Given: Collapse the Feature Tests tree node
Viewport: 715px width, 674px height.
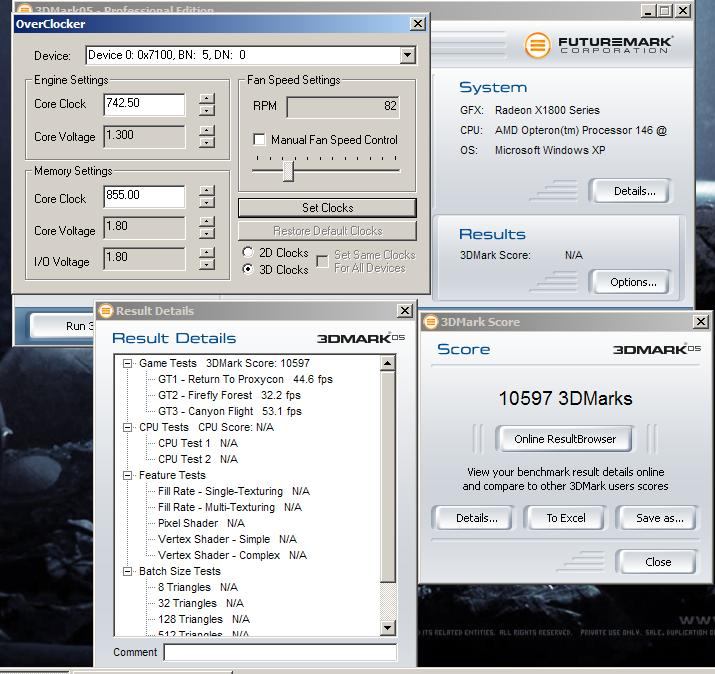Looking at the screenshot, I should pyautogui.click(x=128, y=475).
